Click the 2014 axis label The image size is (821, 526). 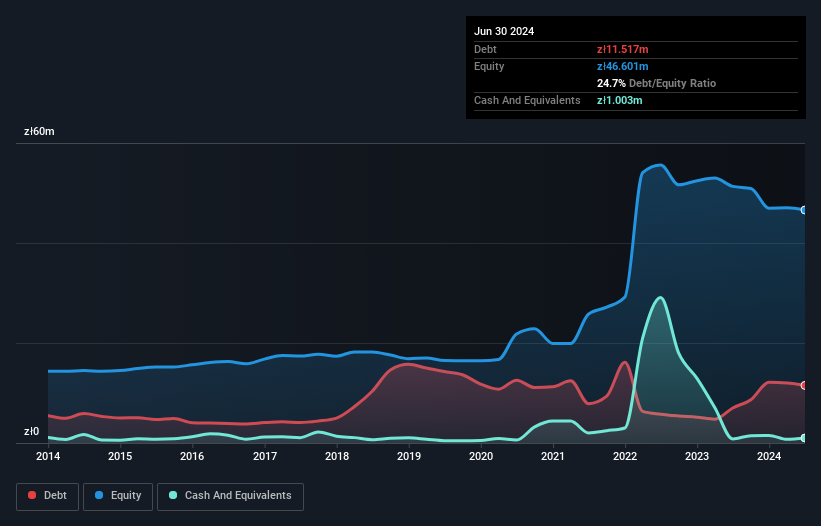48,456
